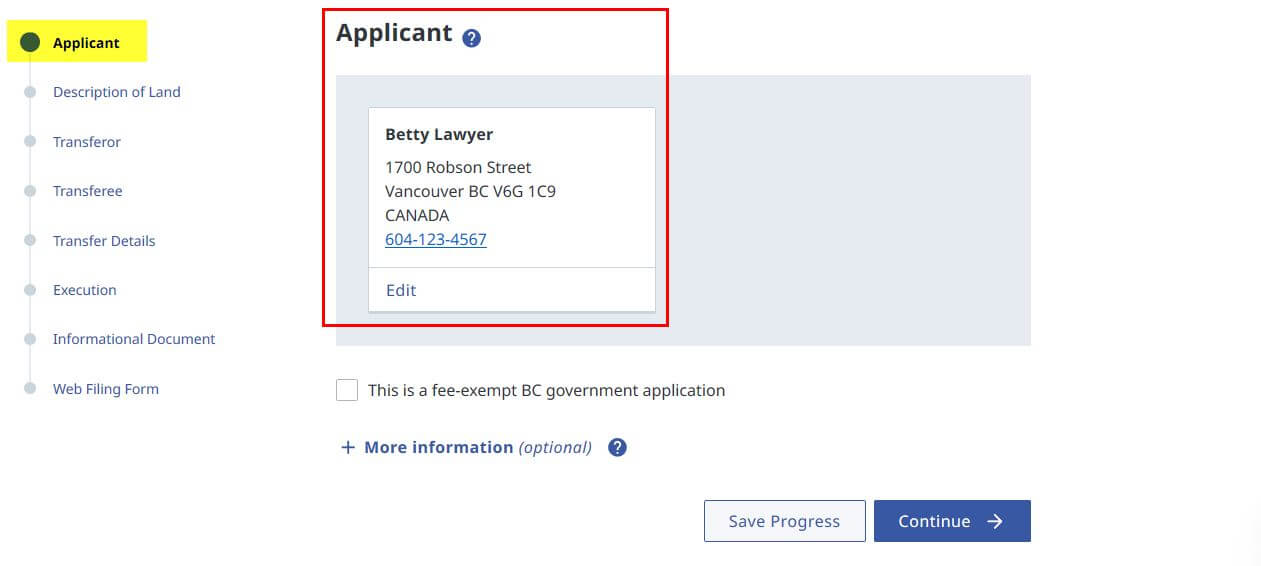Click the Description of Land step dot
The width and height of the screenshot is (1261, 566).
30,92
